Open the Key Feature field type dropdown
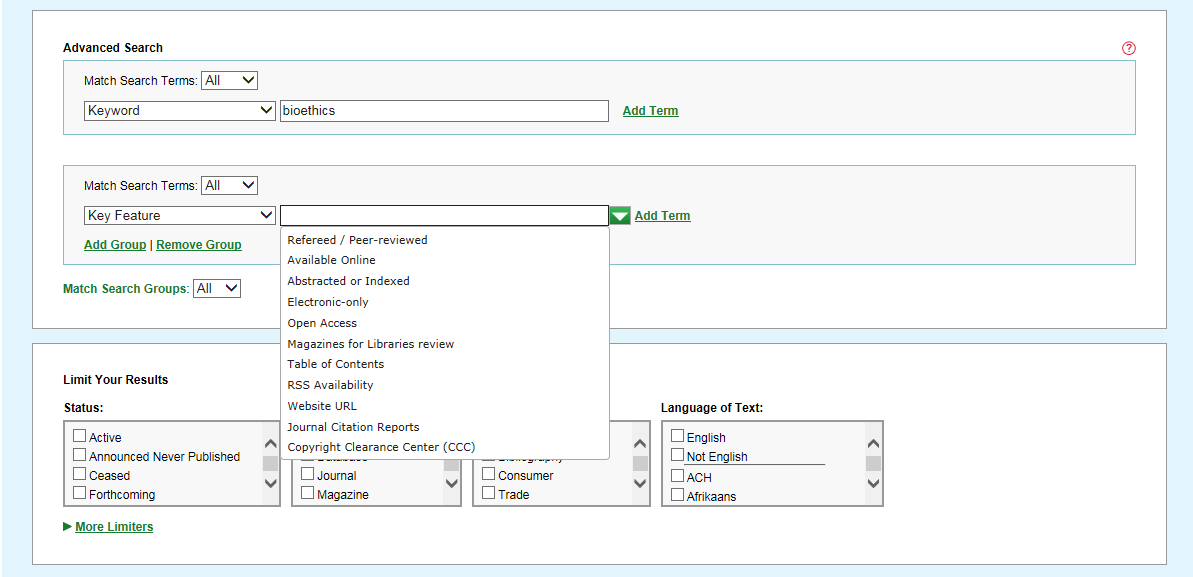The height and width of the screenshot is (577, 1193). coord(180,216)
